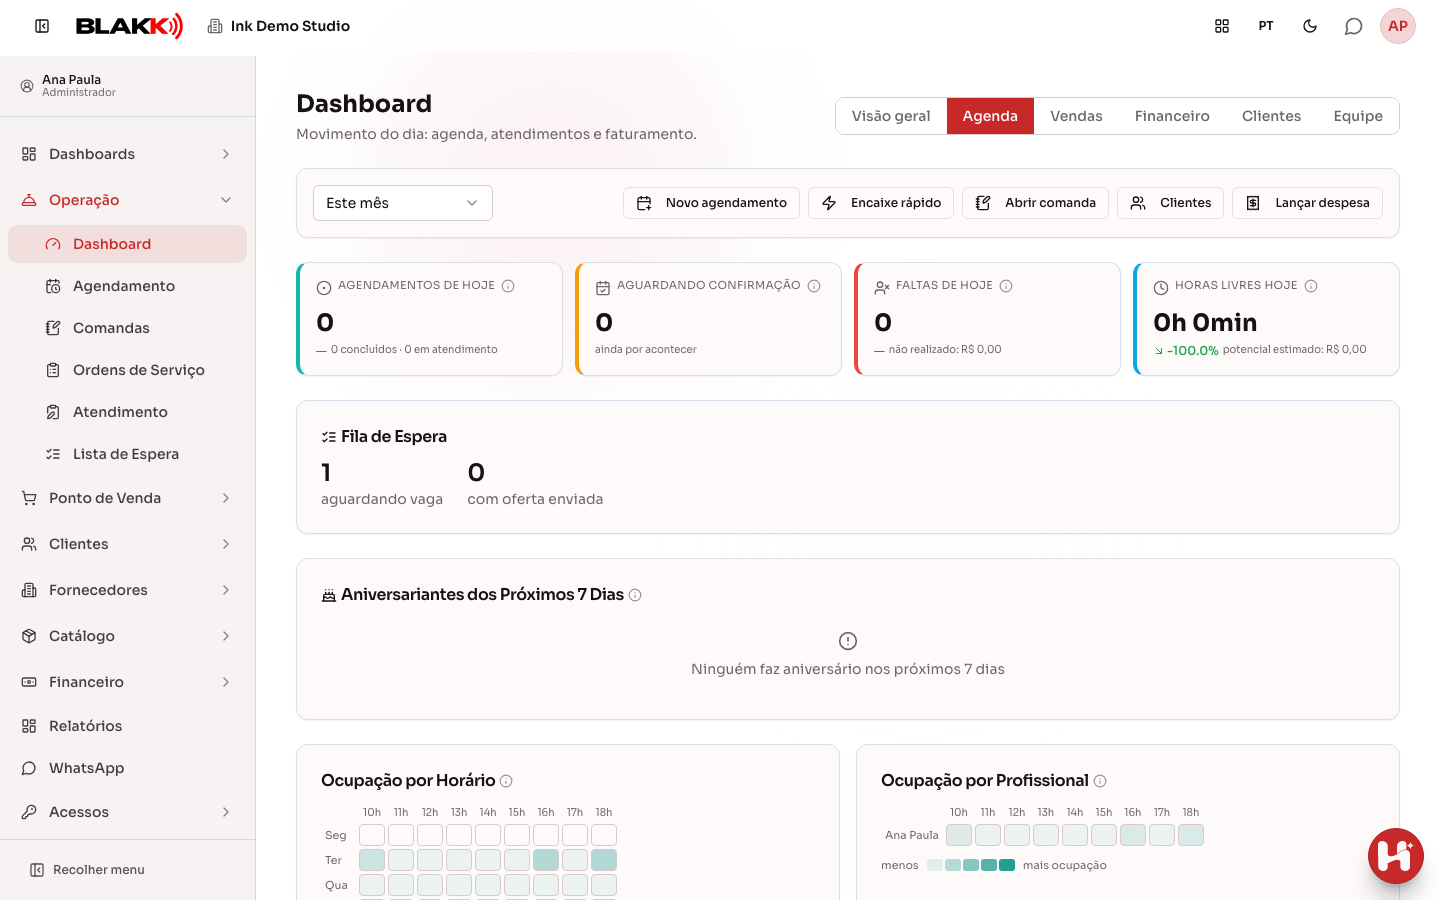Expand the Ponto de Venda section

pos(127,498)
